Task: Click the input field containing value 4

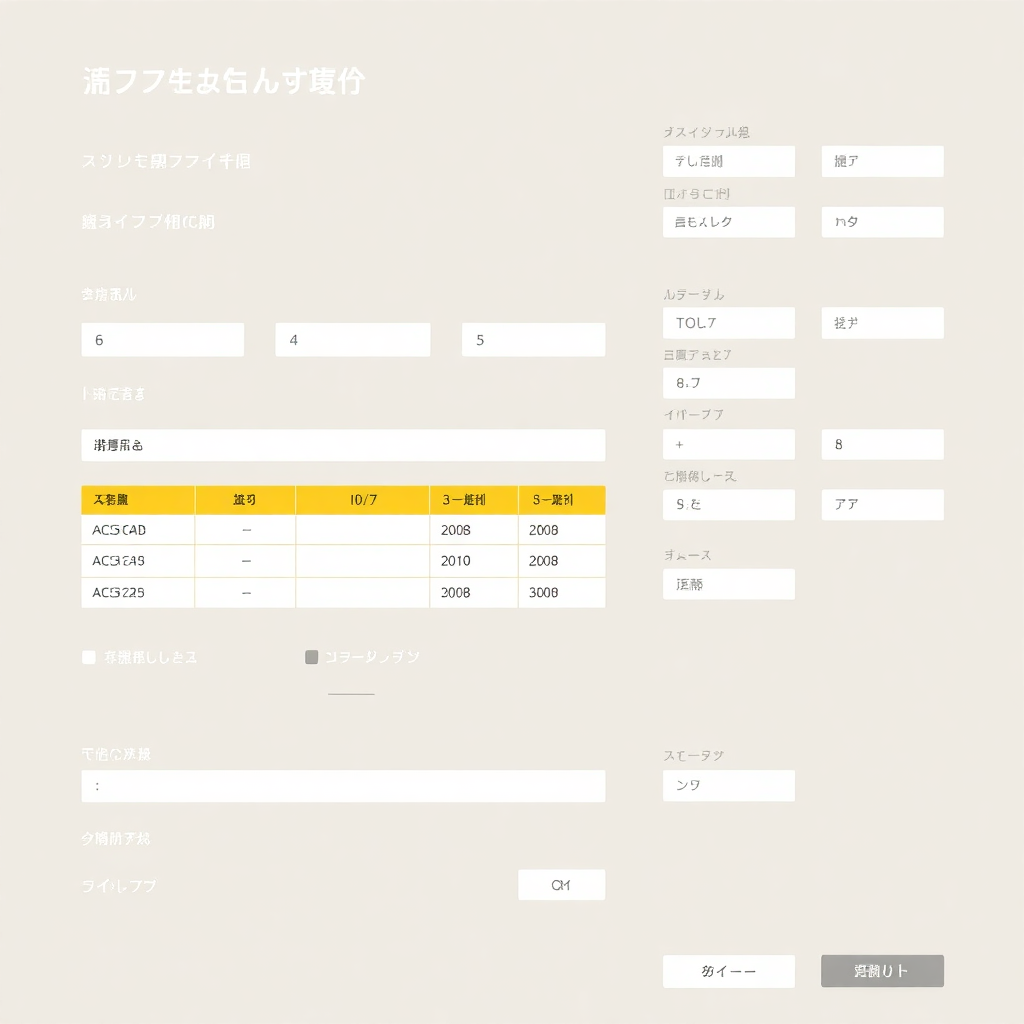Action: tap(352, 339)
